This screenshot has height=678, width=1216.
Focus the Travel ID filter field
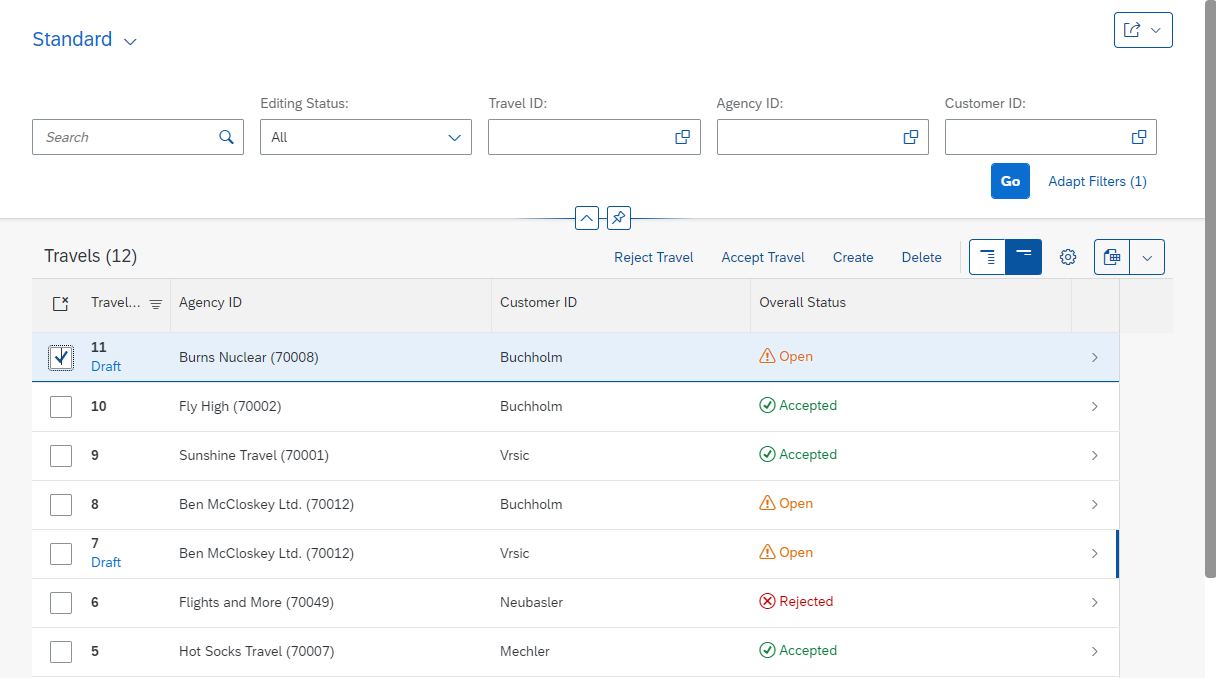tap(594, 137)
